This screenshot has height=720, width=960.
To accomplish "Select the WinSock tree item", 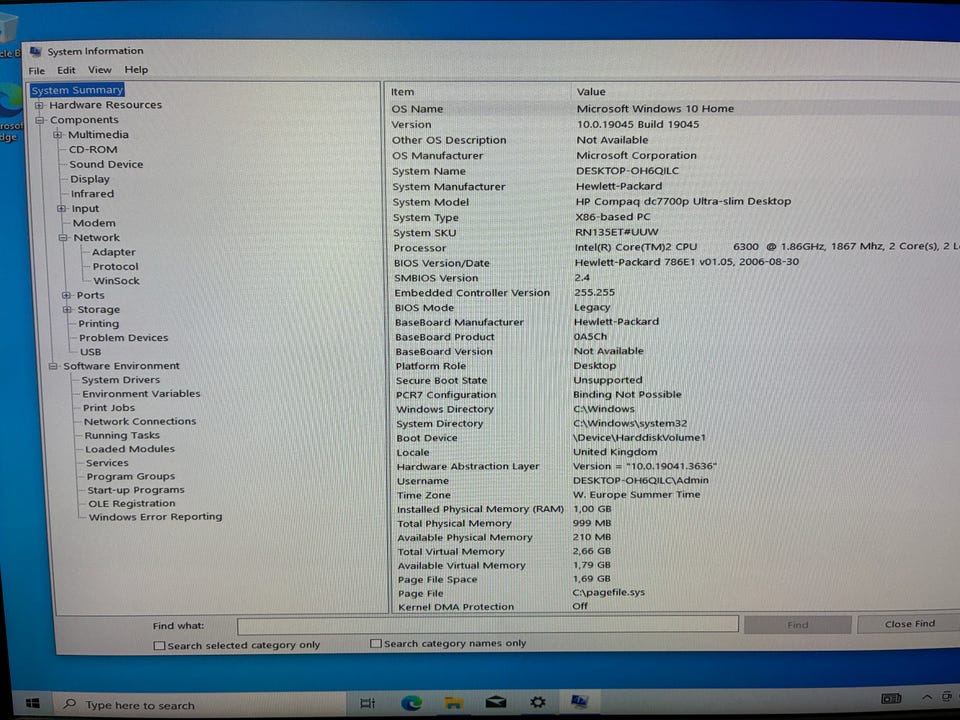I will point(116,280).
